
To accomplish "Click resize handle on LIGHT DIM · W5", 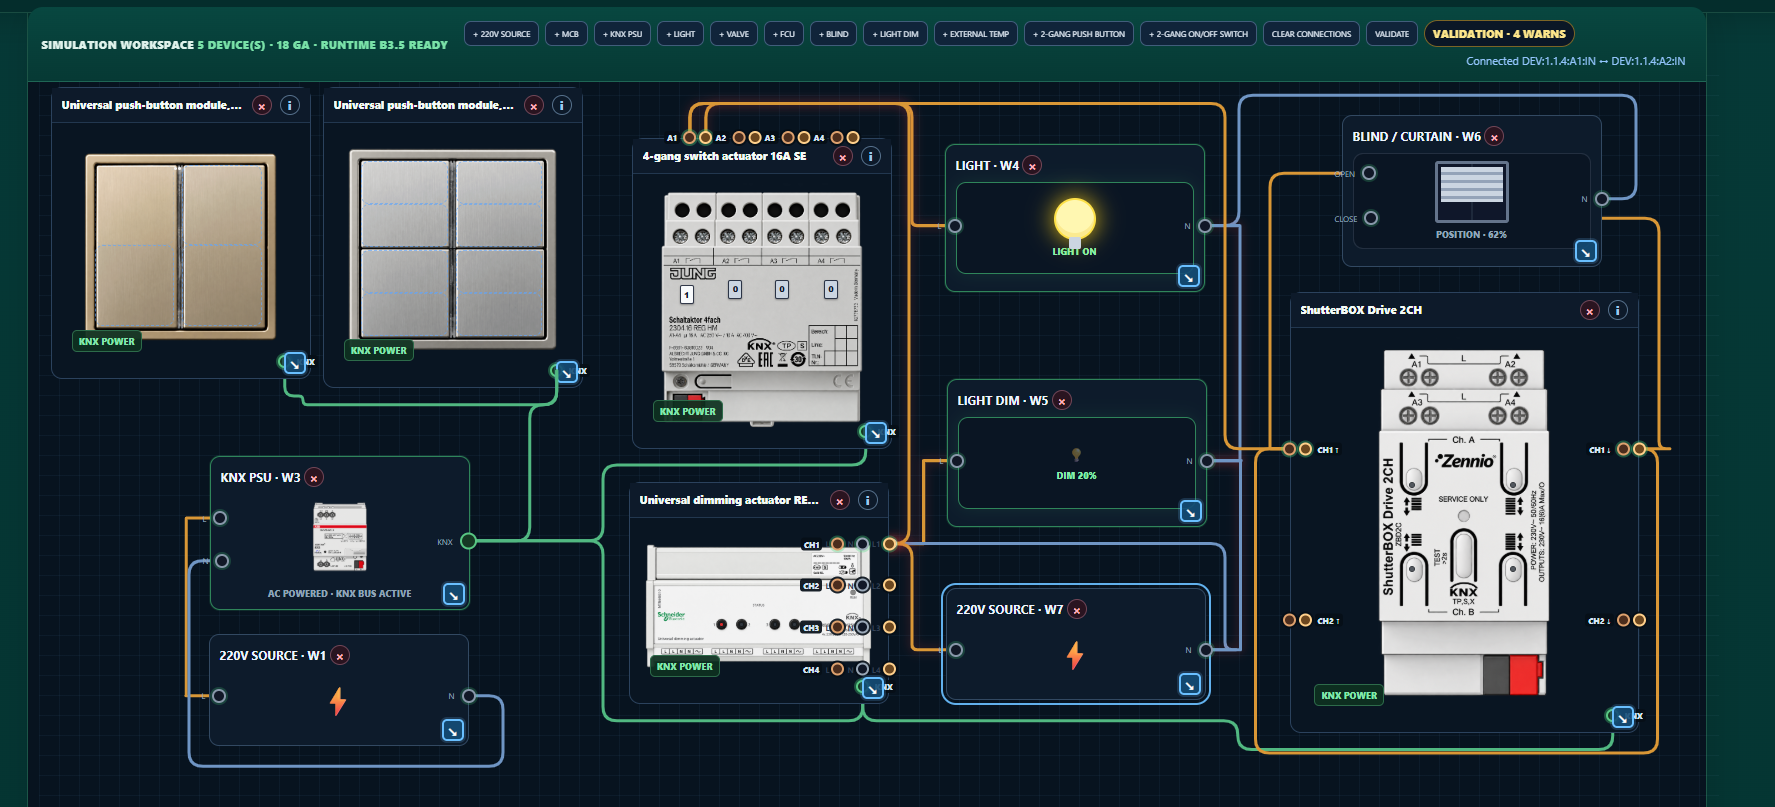I will [x=1190, y=511].
